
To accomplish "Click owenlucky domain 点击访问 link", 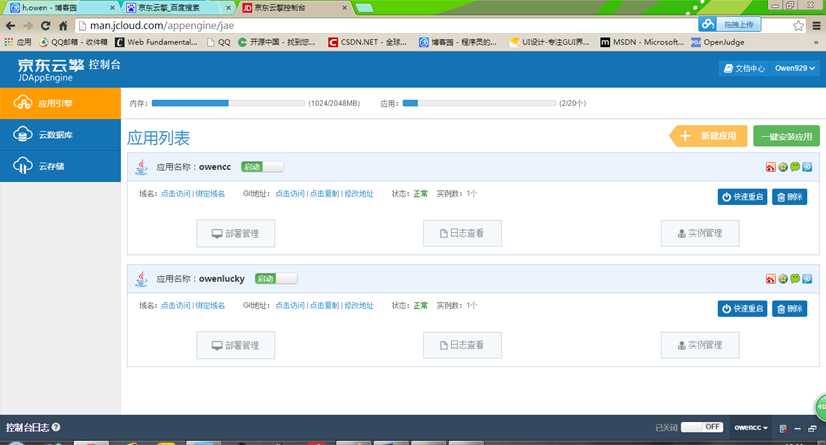I will (x=176, y=305).
